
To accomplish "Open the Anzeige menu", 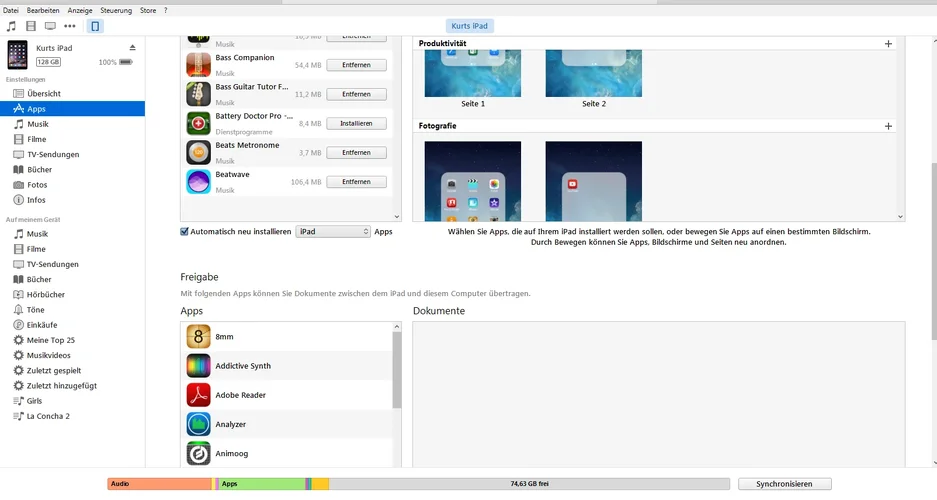I will click(x=80, y=10).
